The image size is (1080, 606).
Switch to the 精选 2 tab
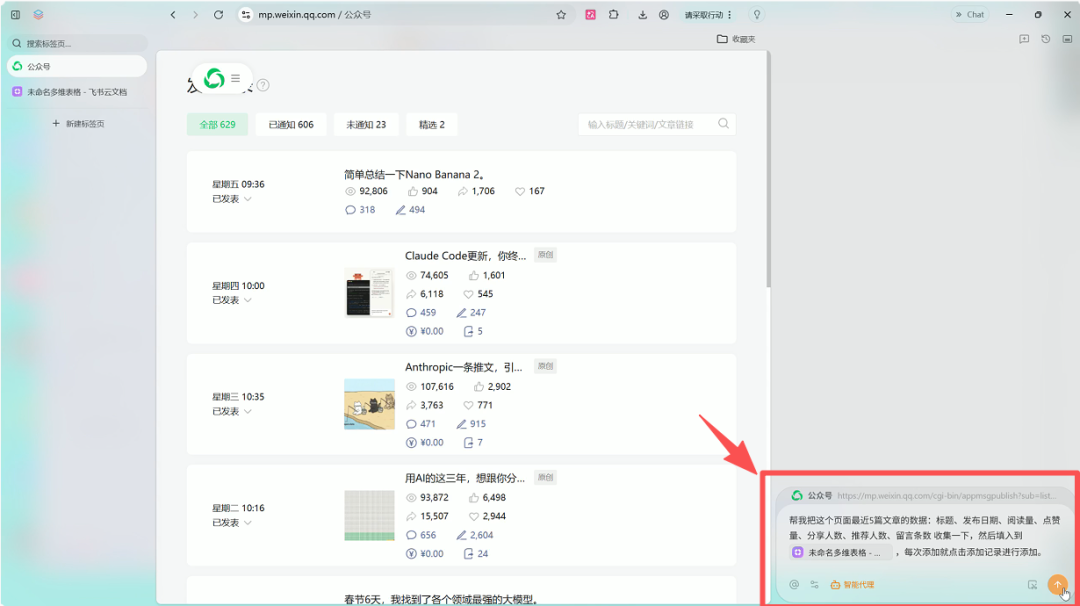pyautogui.click(x=432, y=124)
